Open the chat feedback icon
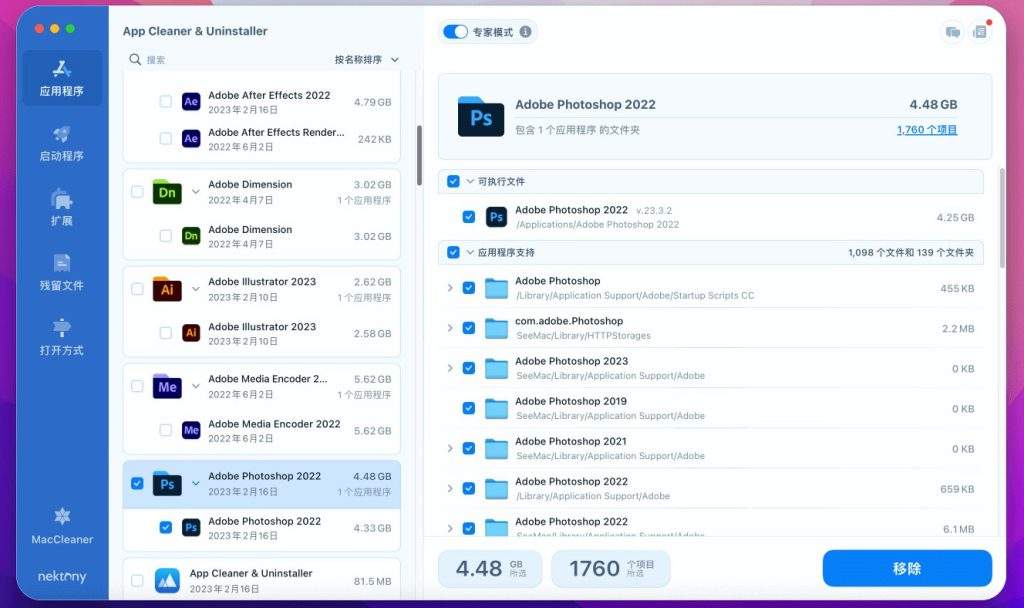 pos(952,32)
